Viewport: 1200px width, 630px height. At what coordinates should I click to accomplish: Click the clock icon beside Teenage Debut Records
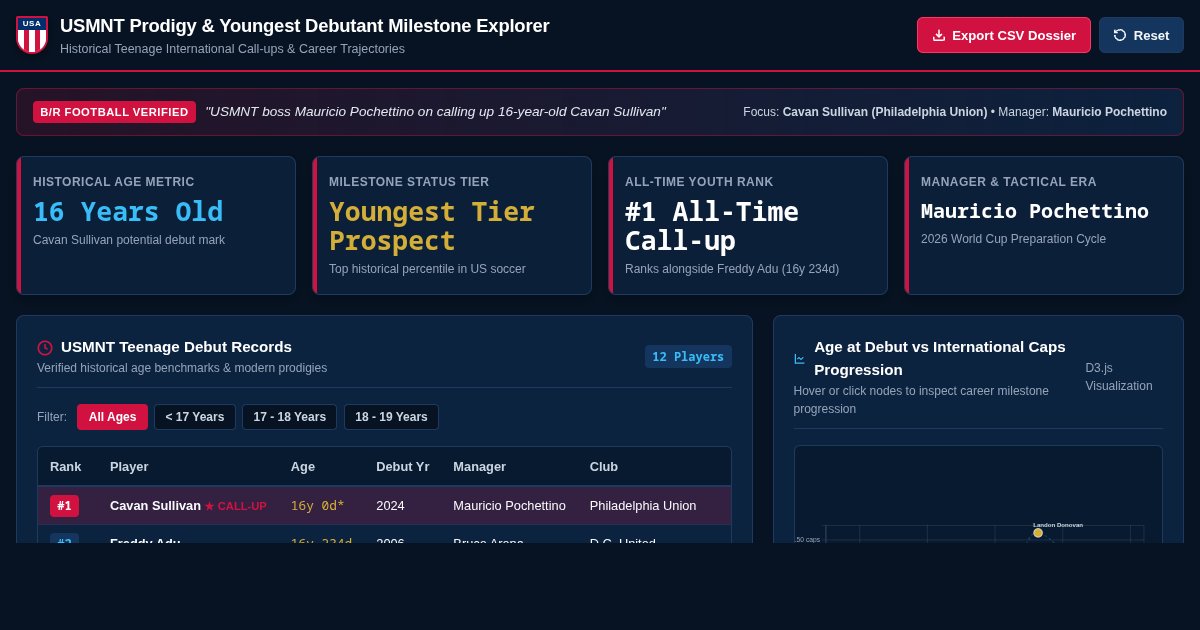click(45, 348)
